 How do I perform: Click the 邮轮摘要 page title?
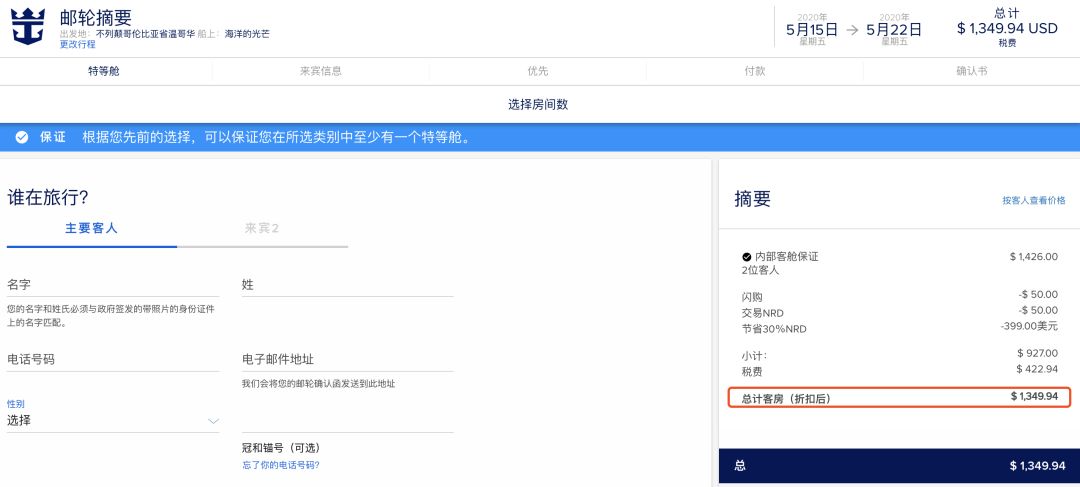pyautogui.click(x=96, y=17)
